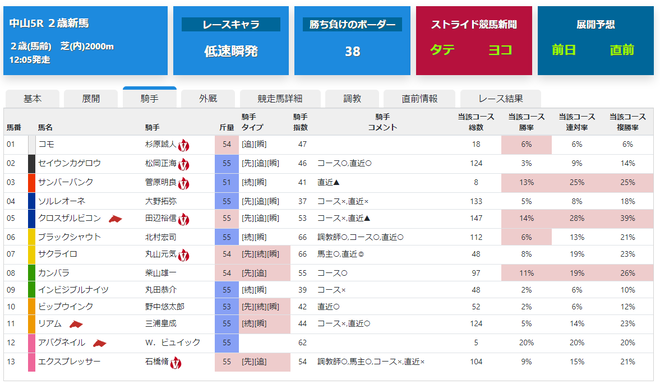Click jockey index 53 in クロスザルビコン row

(302, 218)
